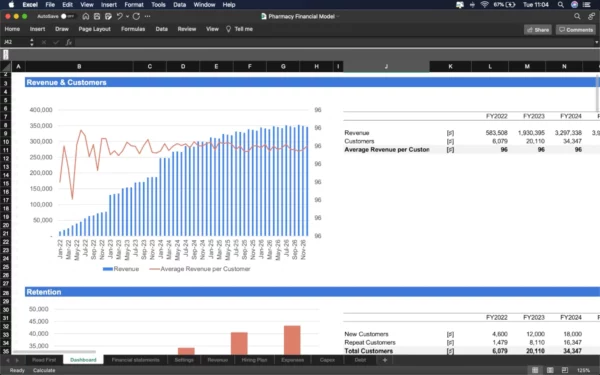
Task: Click the previous sheet navigation arrow
Action: coord(7,360)
